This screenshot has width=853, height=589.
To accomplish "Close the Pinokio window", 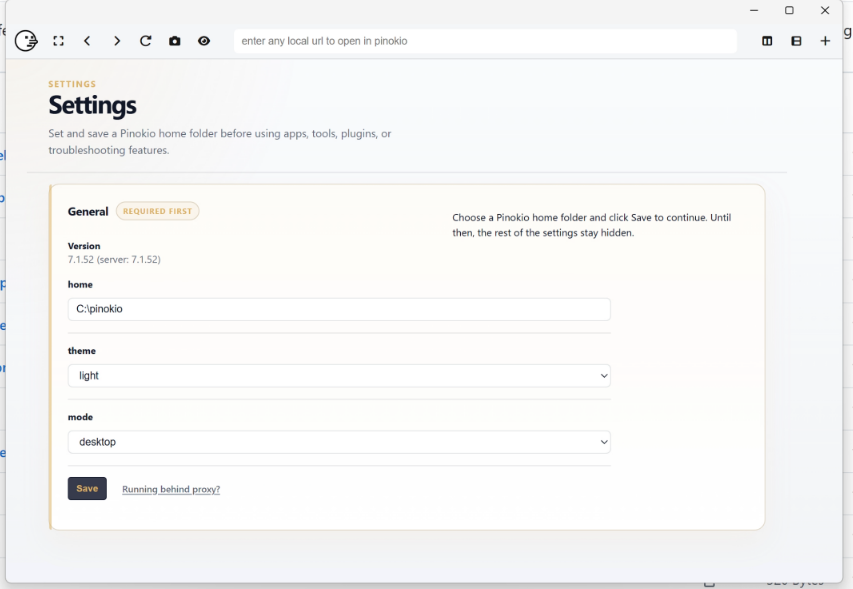I will [x=825, y=10].
